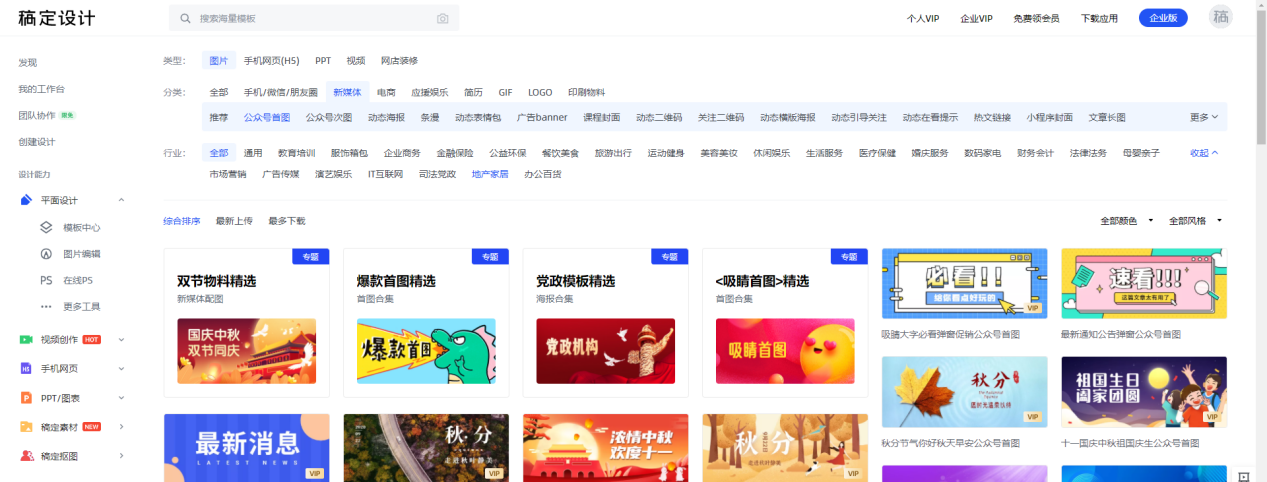Open the 全部风格 dropdown
Viewport: 1267px width, 482px height.
1195,220
